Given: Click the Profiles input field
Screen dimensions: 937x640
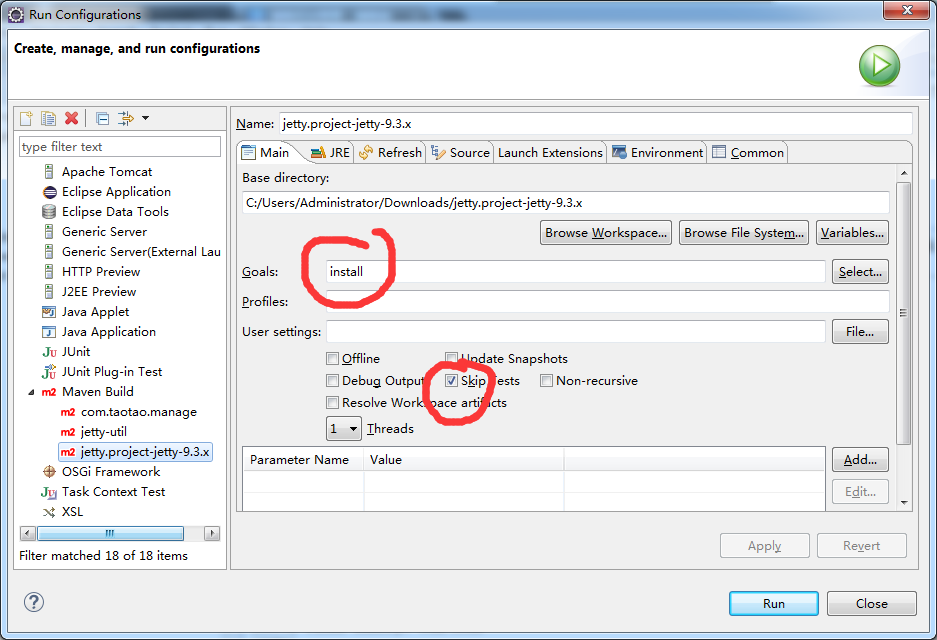Looking at the screenshot, I should [608, 302].
